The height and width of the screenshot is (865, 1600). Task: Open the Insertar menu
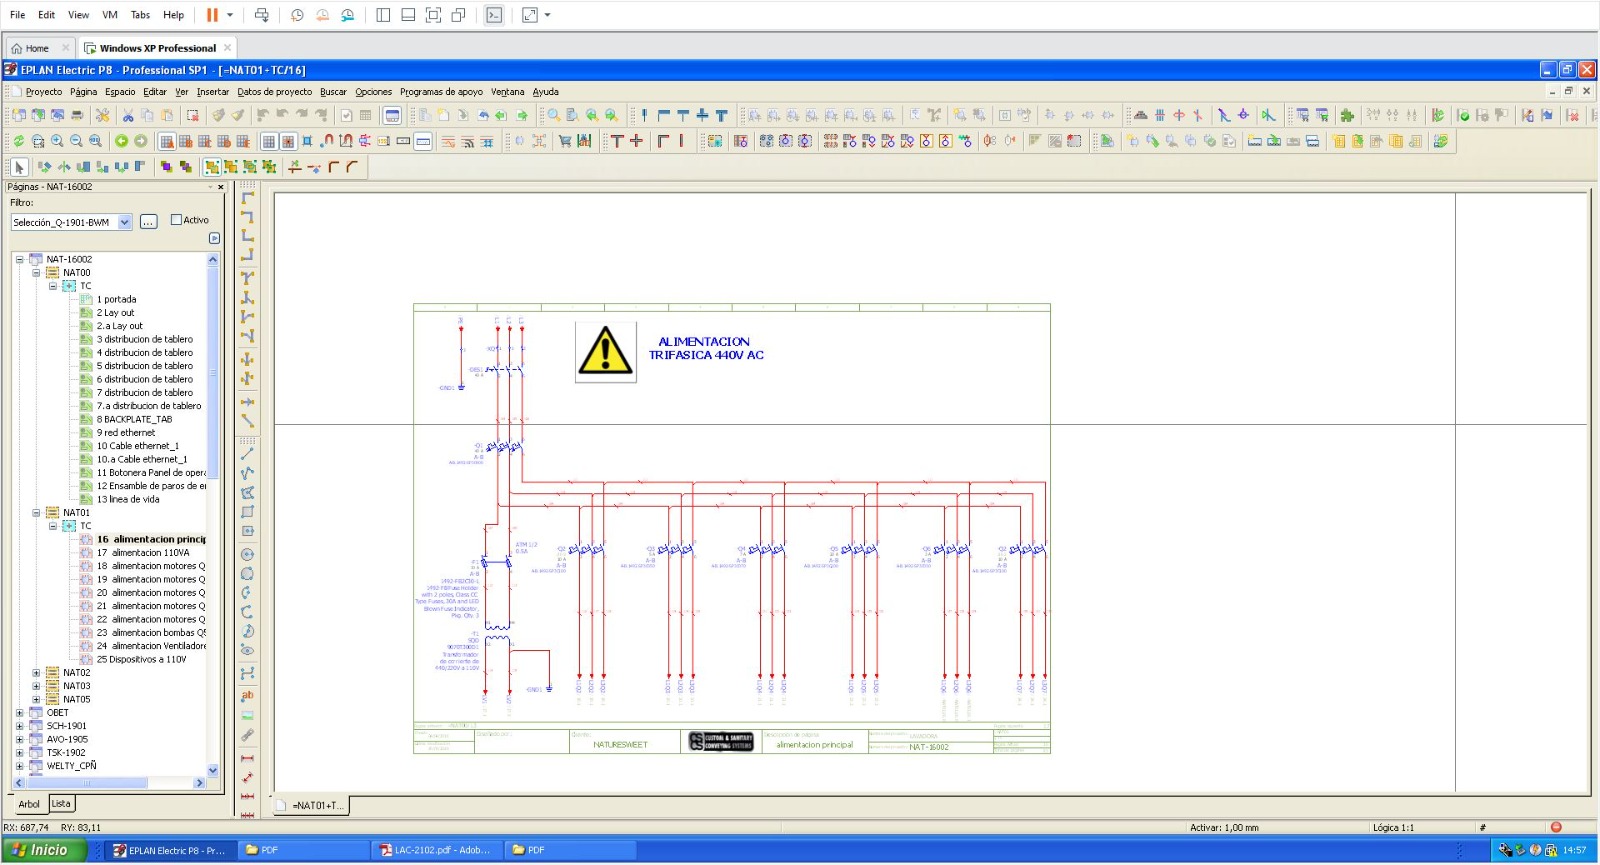click(x=212, y=92)
